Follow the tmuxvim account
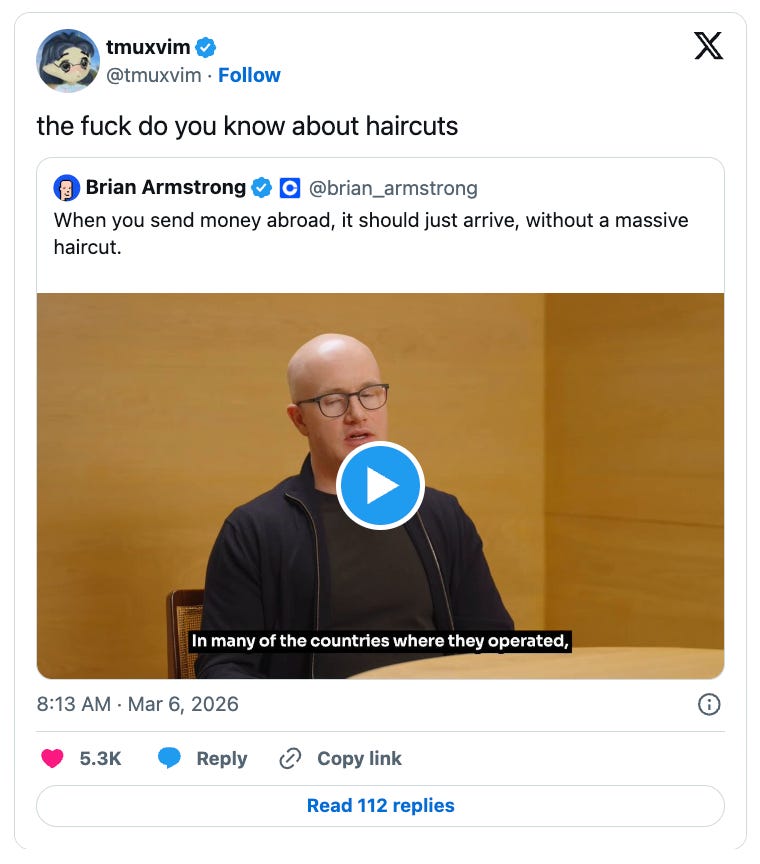 pos(249,75)
